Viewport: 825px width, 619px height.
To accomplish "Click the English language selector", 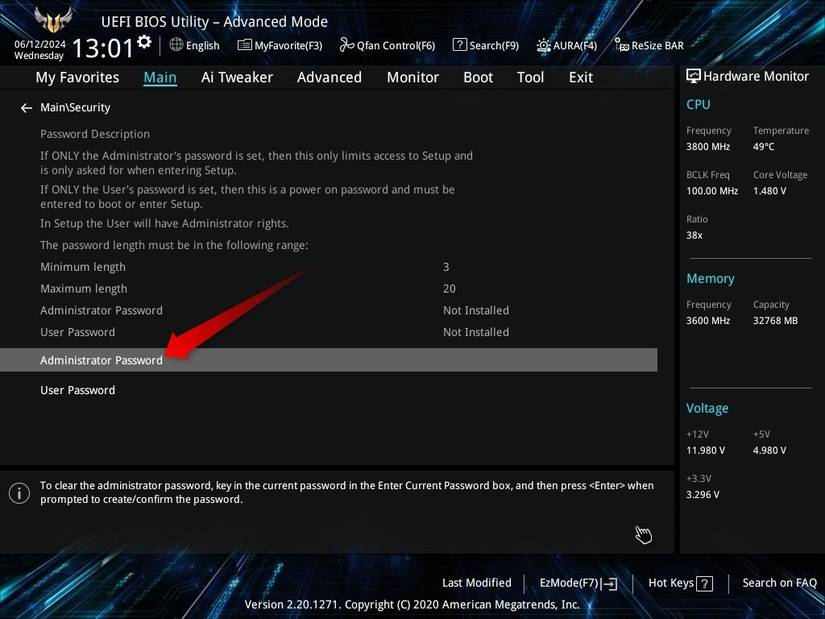I will pos(195,45).
